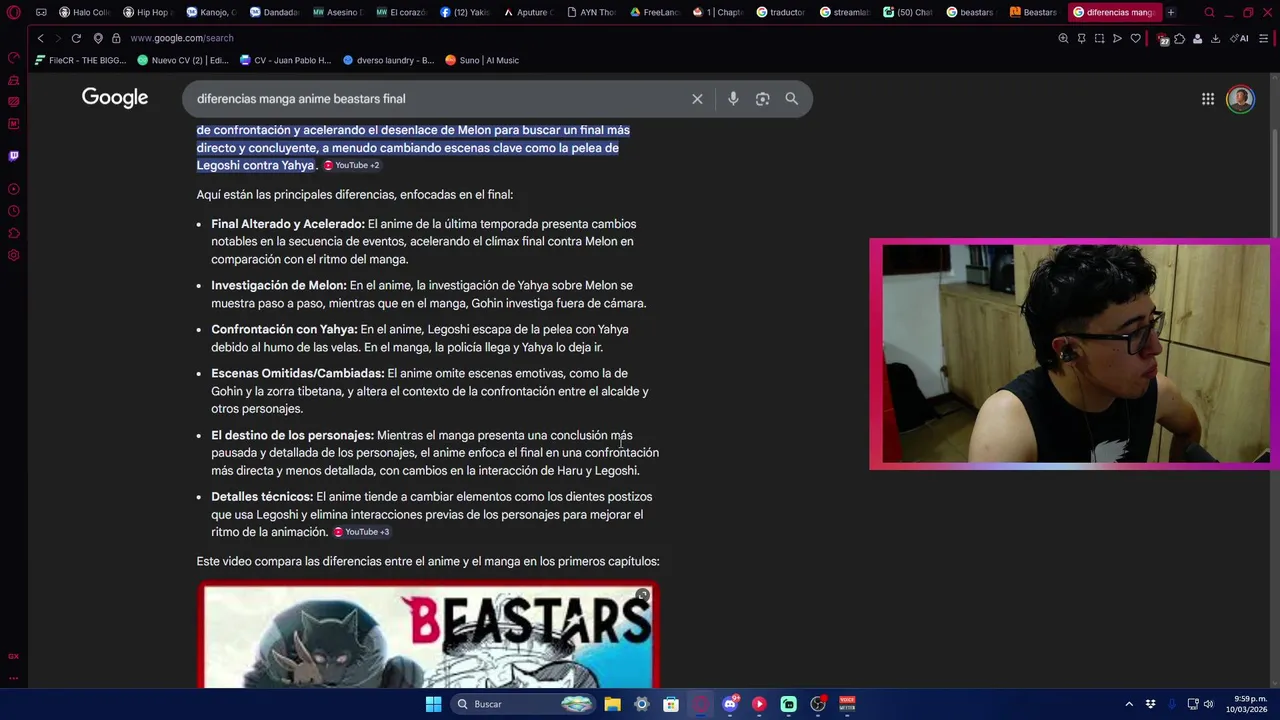Open the Google apps grid
The height and width of the screenshot is (720, 1280).
pos(1208,99)
